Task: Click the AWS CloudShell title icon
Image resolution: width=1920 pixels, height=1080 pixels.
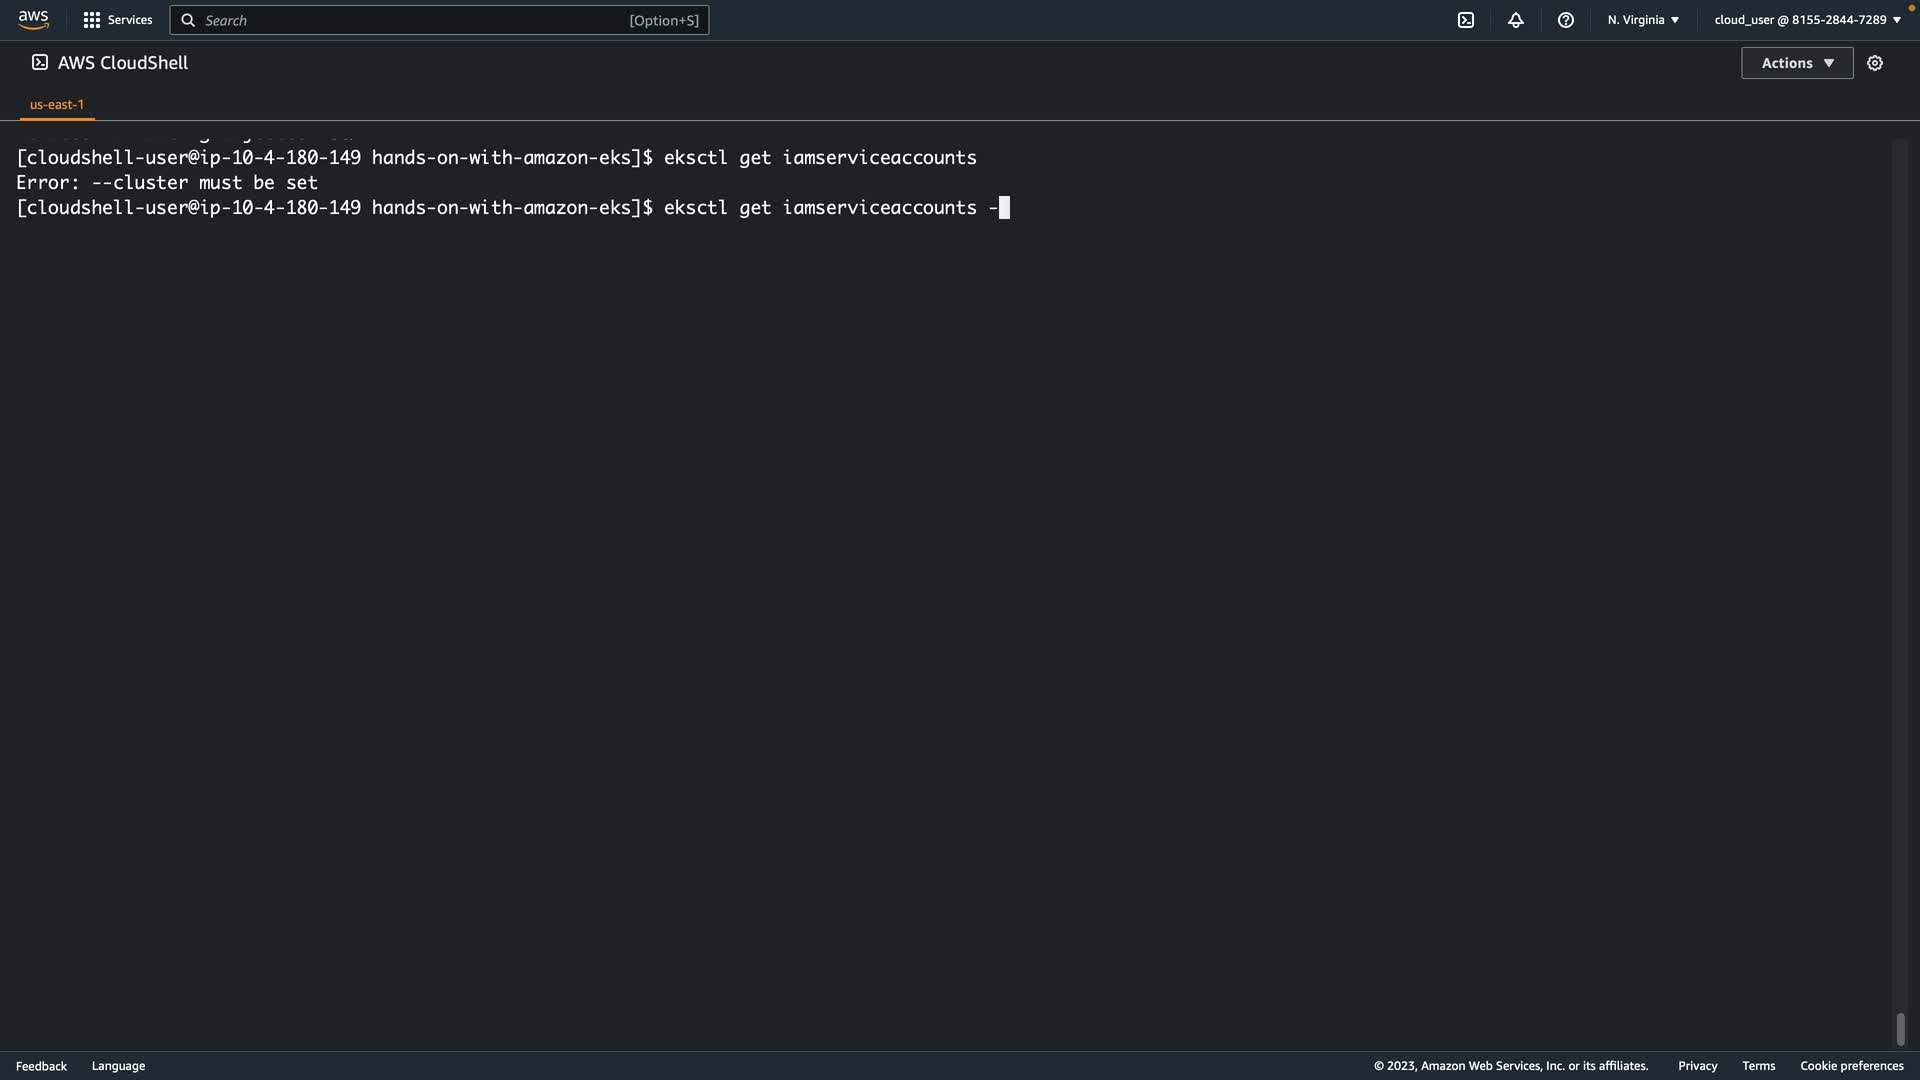Action: (x=40, y=63)
